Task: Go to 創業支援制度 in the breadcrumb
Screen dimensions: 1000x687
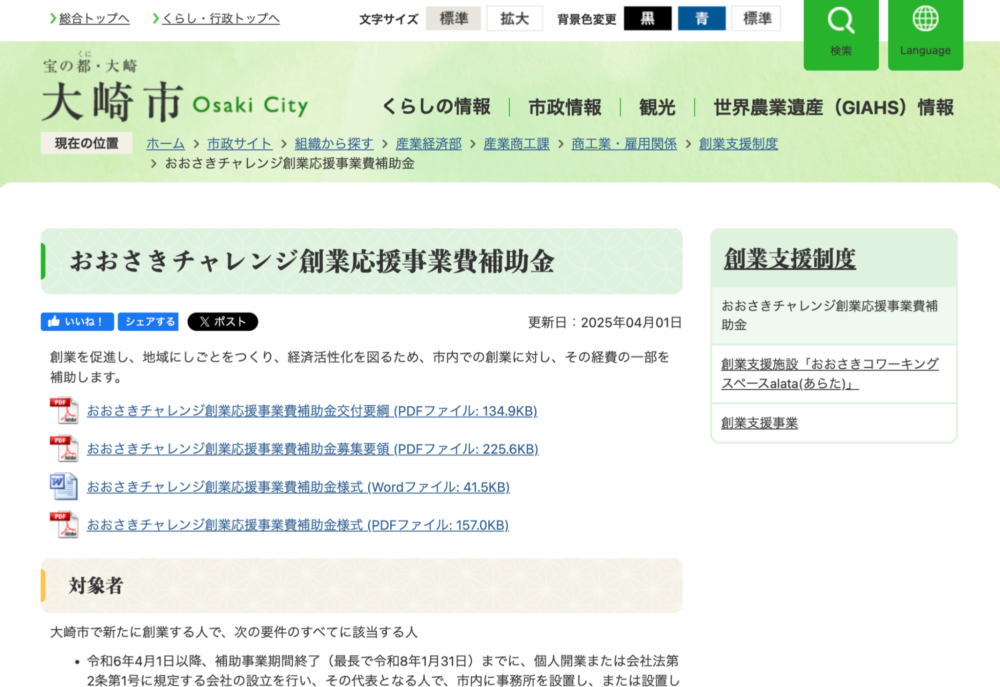Action: (x=739, y=144)
